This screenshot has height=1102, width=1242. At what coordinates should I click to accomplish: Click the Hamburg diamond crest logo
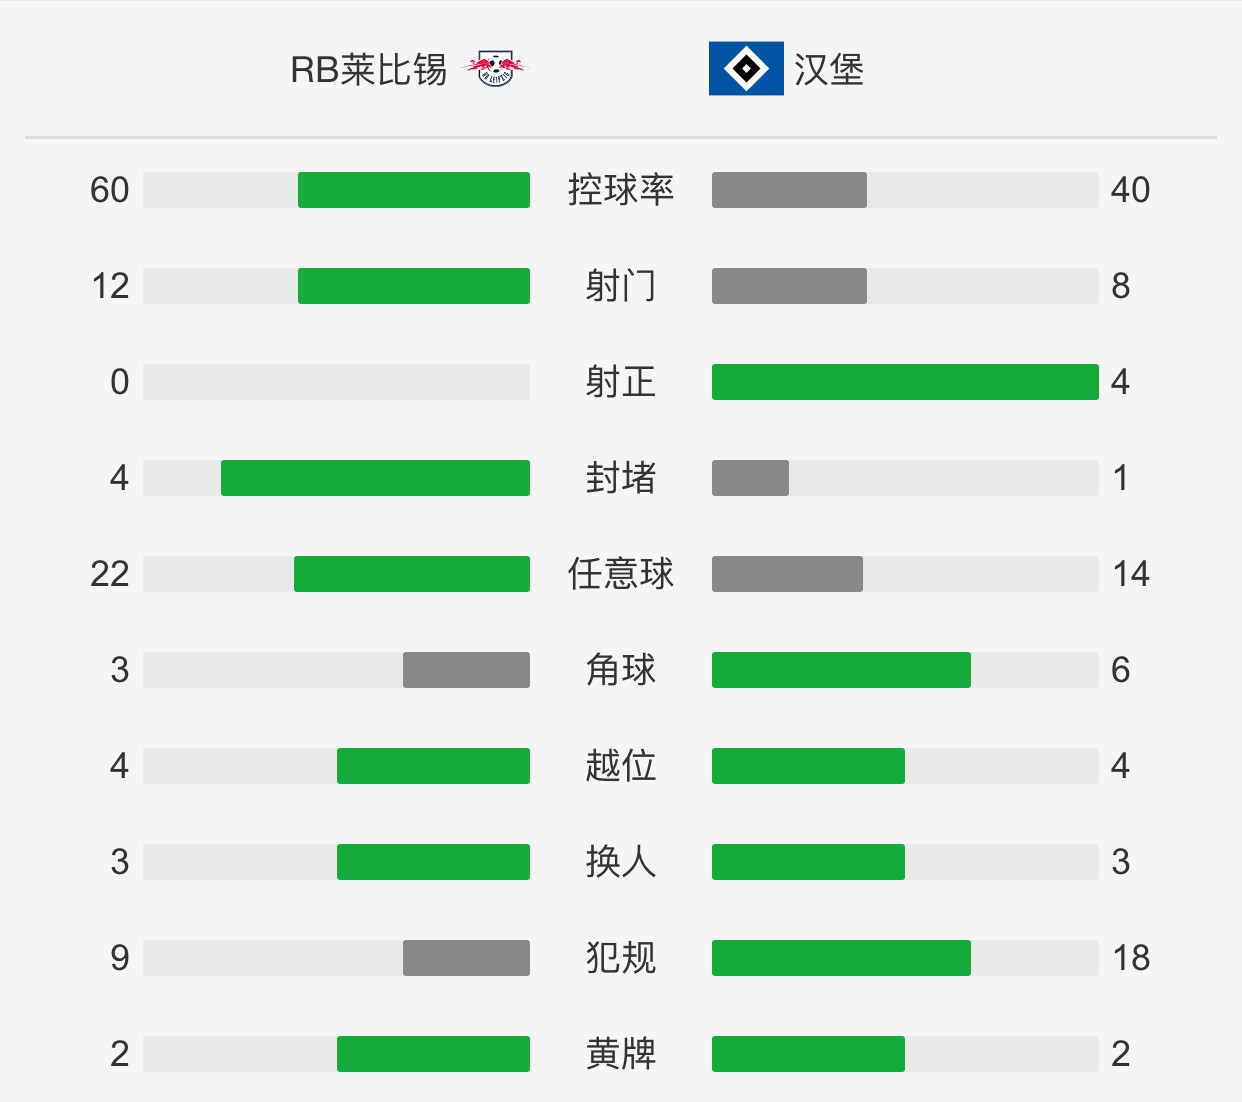[746, 69]
